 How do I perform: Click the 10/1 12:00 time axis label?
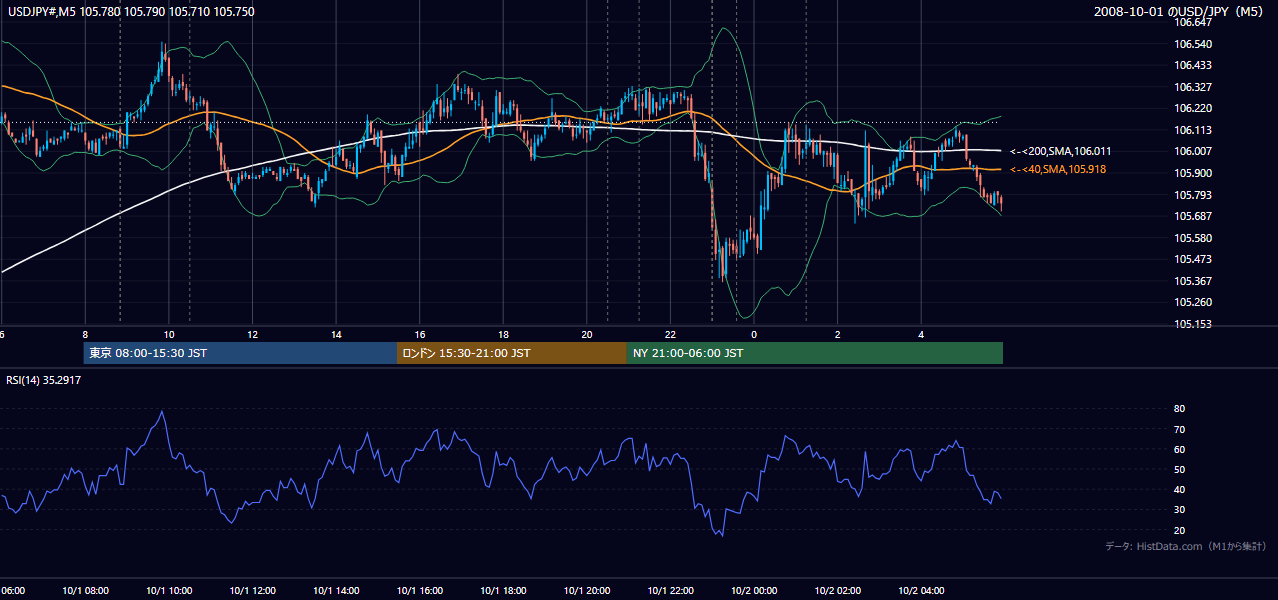(252, 590)
